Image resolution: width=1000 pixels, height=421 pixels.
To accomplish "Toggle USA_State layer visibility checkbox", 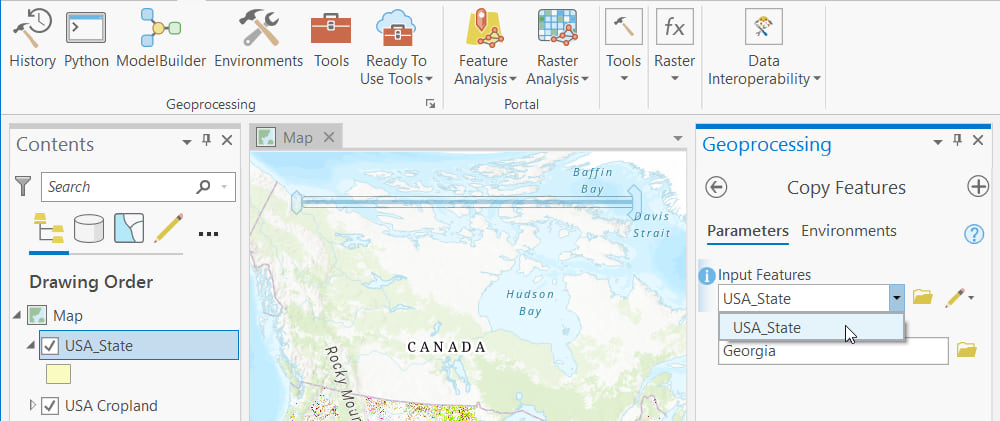I will [50, 346].
